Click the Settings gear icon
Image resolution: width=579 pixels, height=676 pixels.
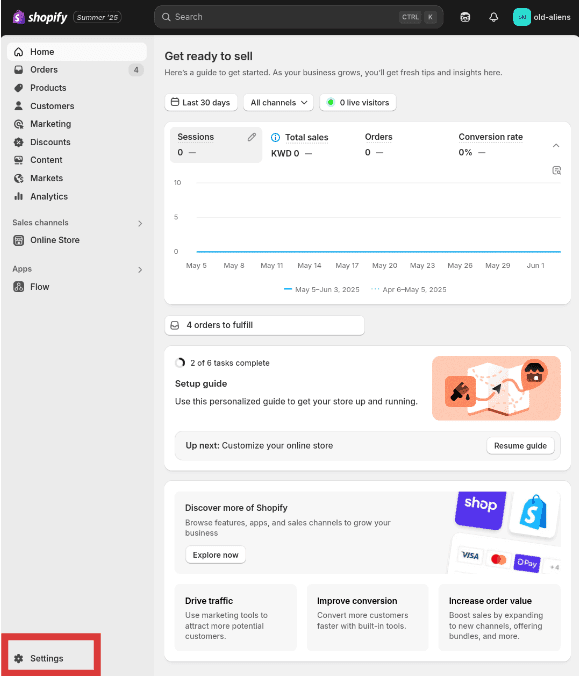click(x=19, y=658)
